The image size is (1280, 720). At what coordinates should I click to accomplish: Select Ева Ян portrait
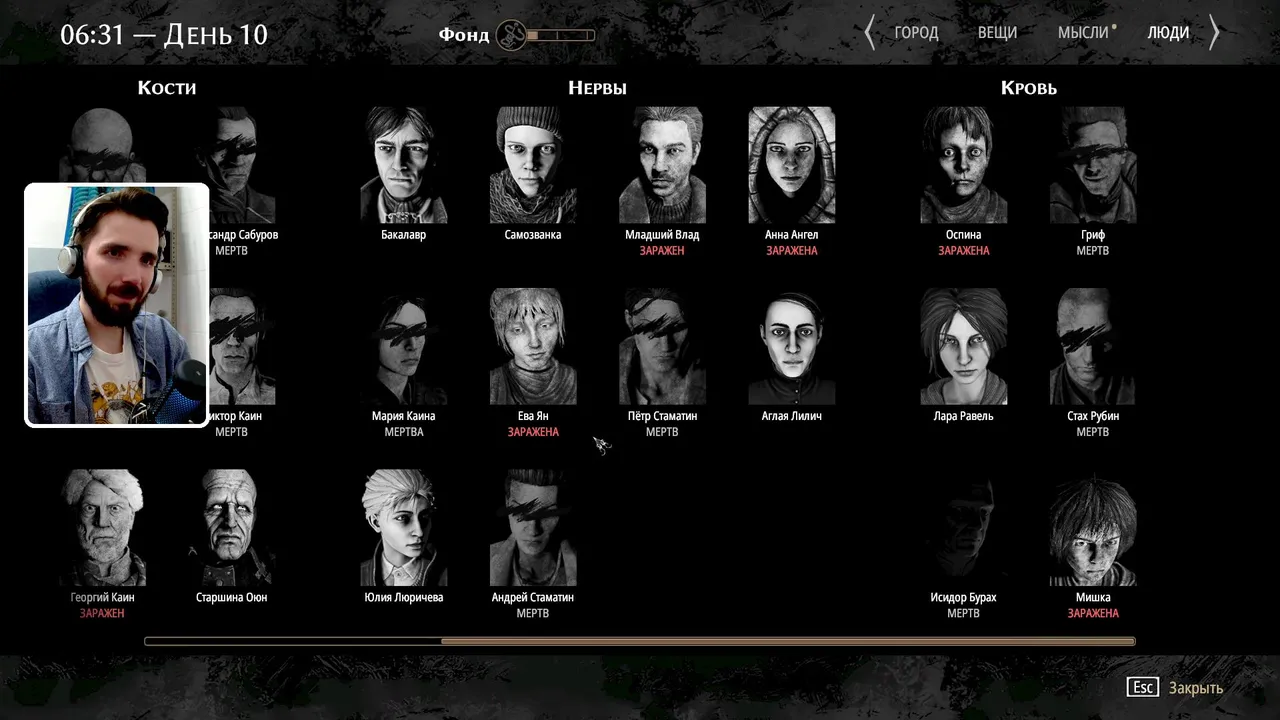pos(533,346)
